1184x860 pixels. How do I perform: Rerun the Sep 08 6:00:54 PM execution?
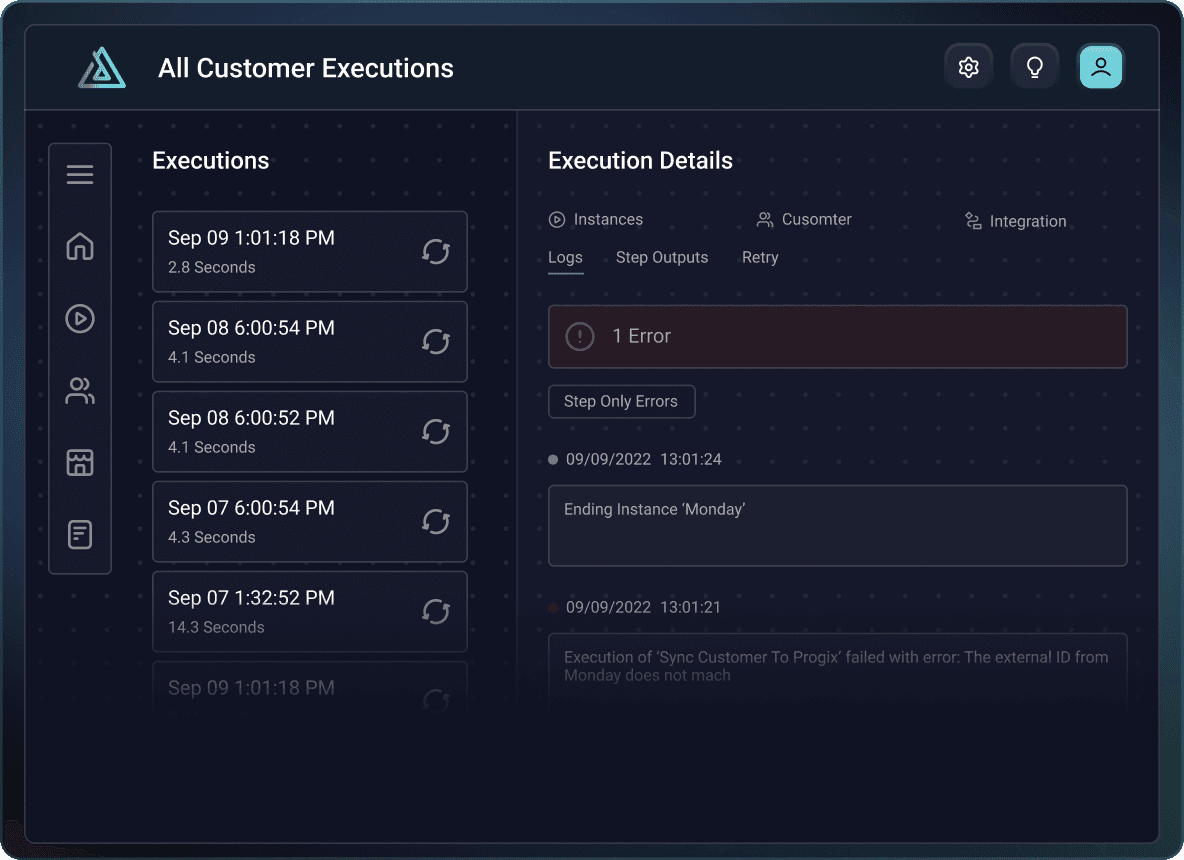tap(436, 341)
